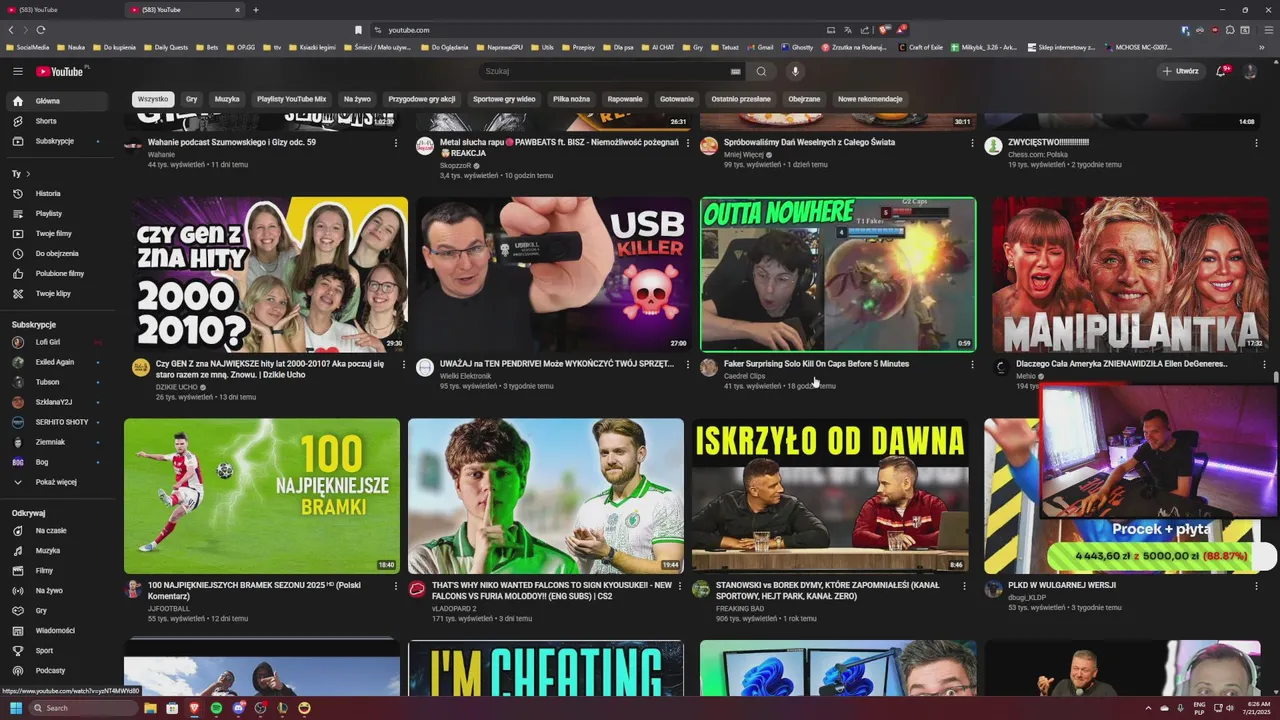1280x720 pixels.
Task: Open the on-screen keyboard icon in search box
Action: coord(736,71)
